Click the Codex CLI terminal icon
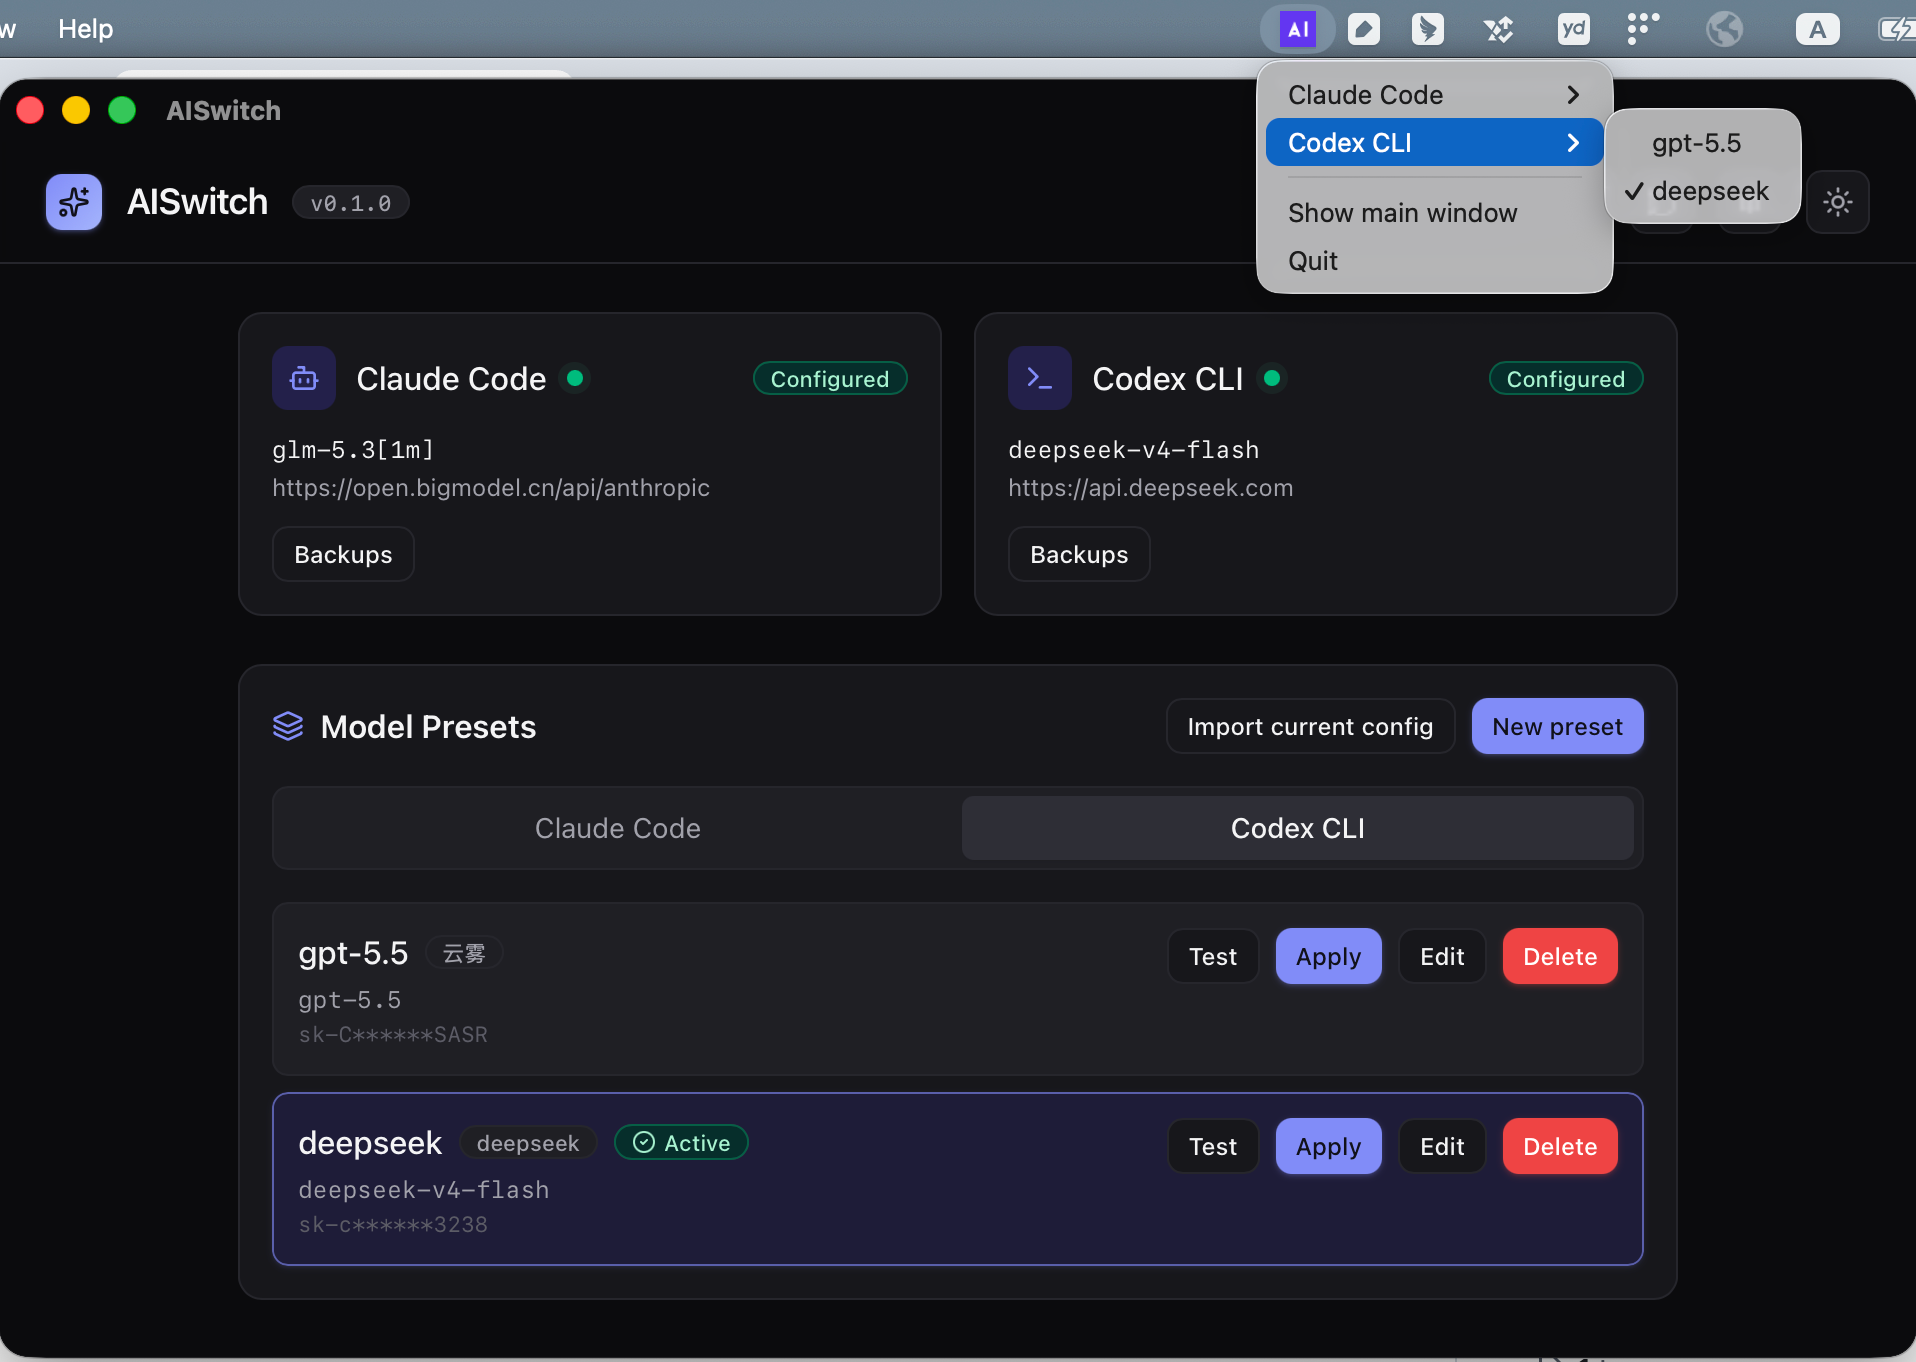 click(x=1040, y=378)
